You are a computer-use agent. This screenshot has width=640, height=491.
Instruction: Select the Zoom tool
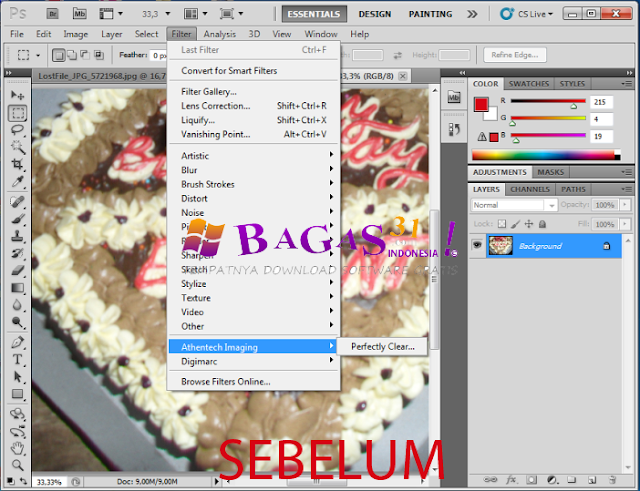point(17,465)
